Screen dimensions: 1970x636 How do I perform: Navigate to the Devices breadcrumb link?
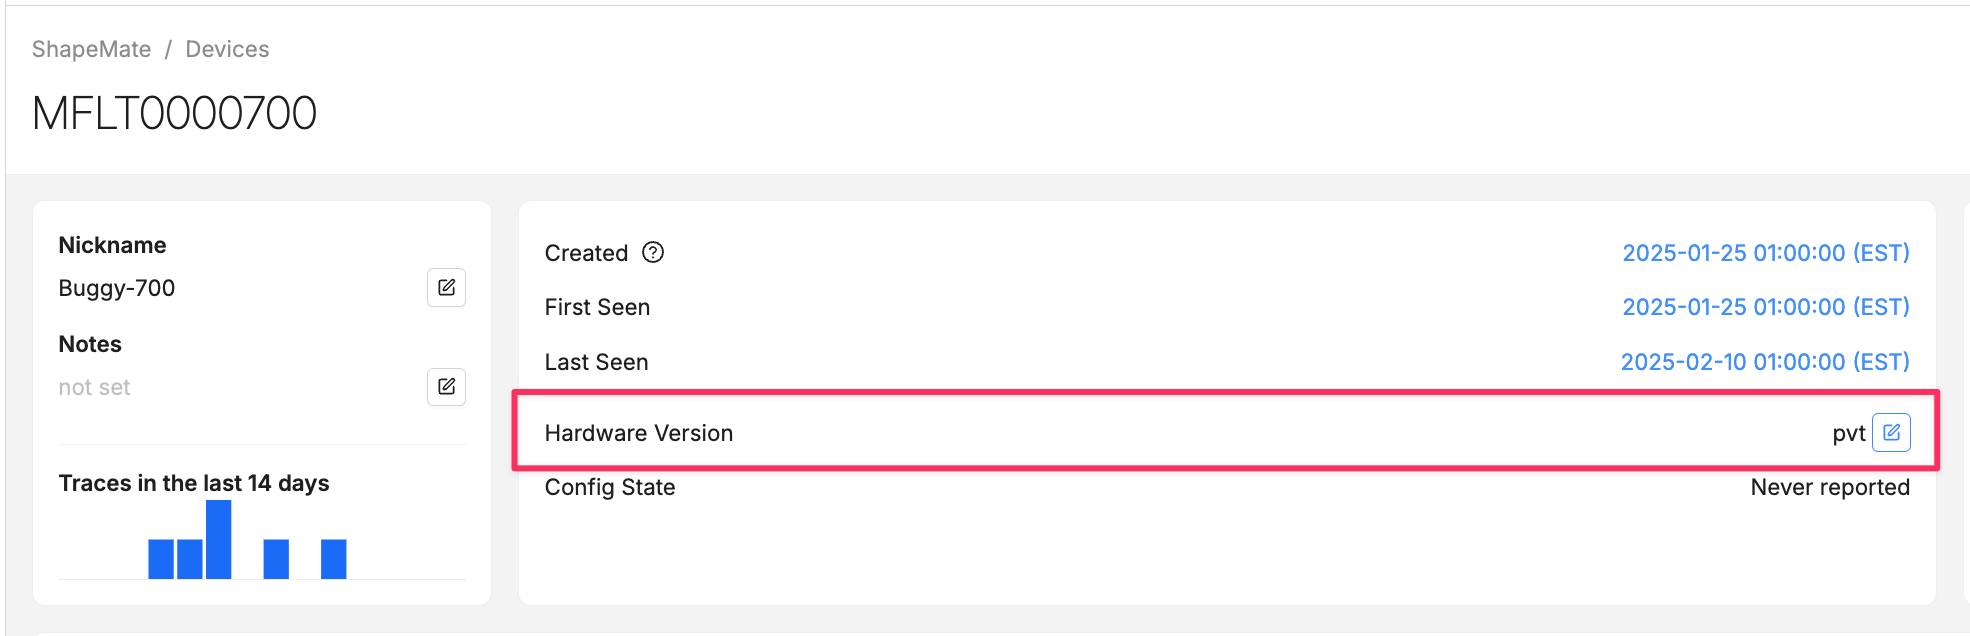pos(227,48)
